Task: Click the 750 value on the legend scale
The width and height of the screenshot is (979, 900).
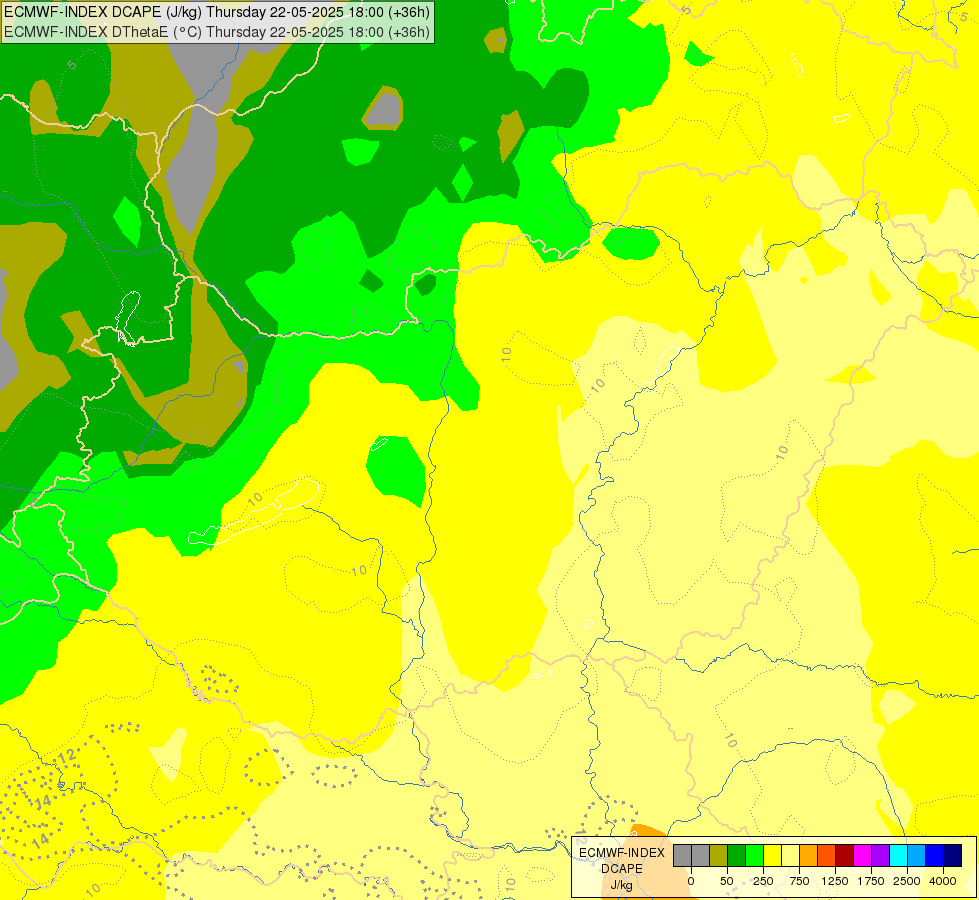Action: pos(799,881)
